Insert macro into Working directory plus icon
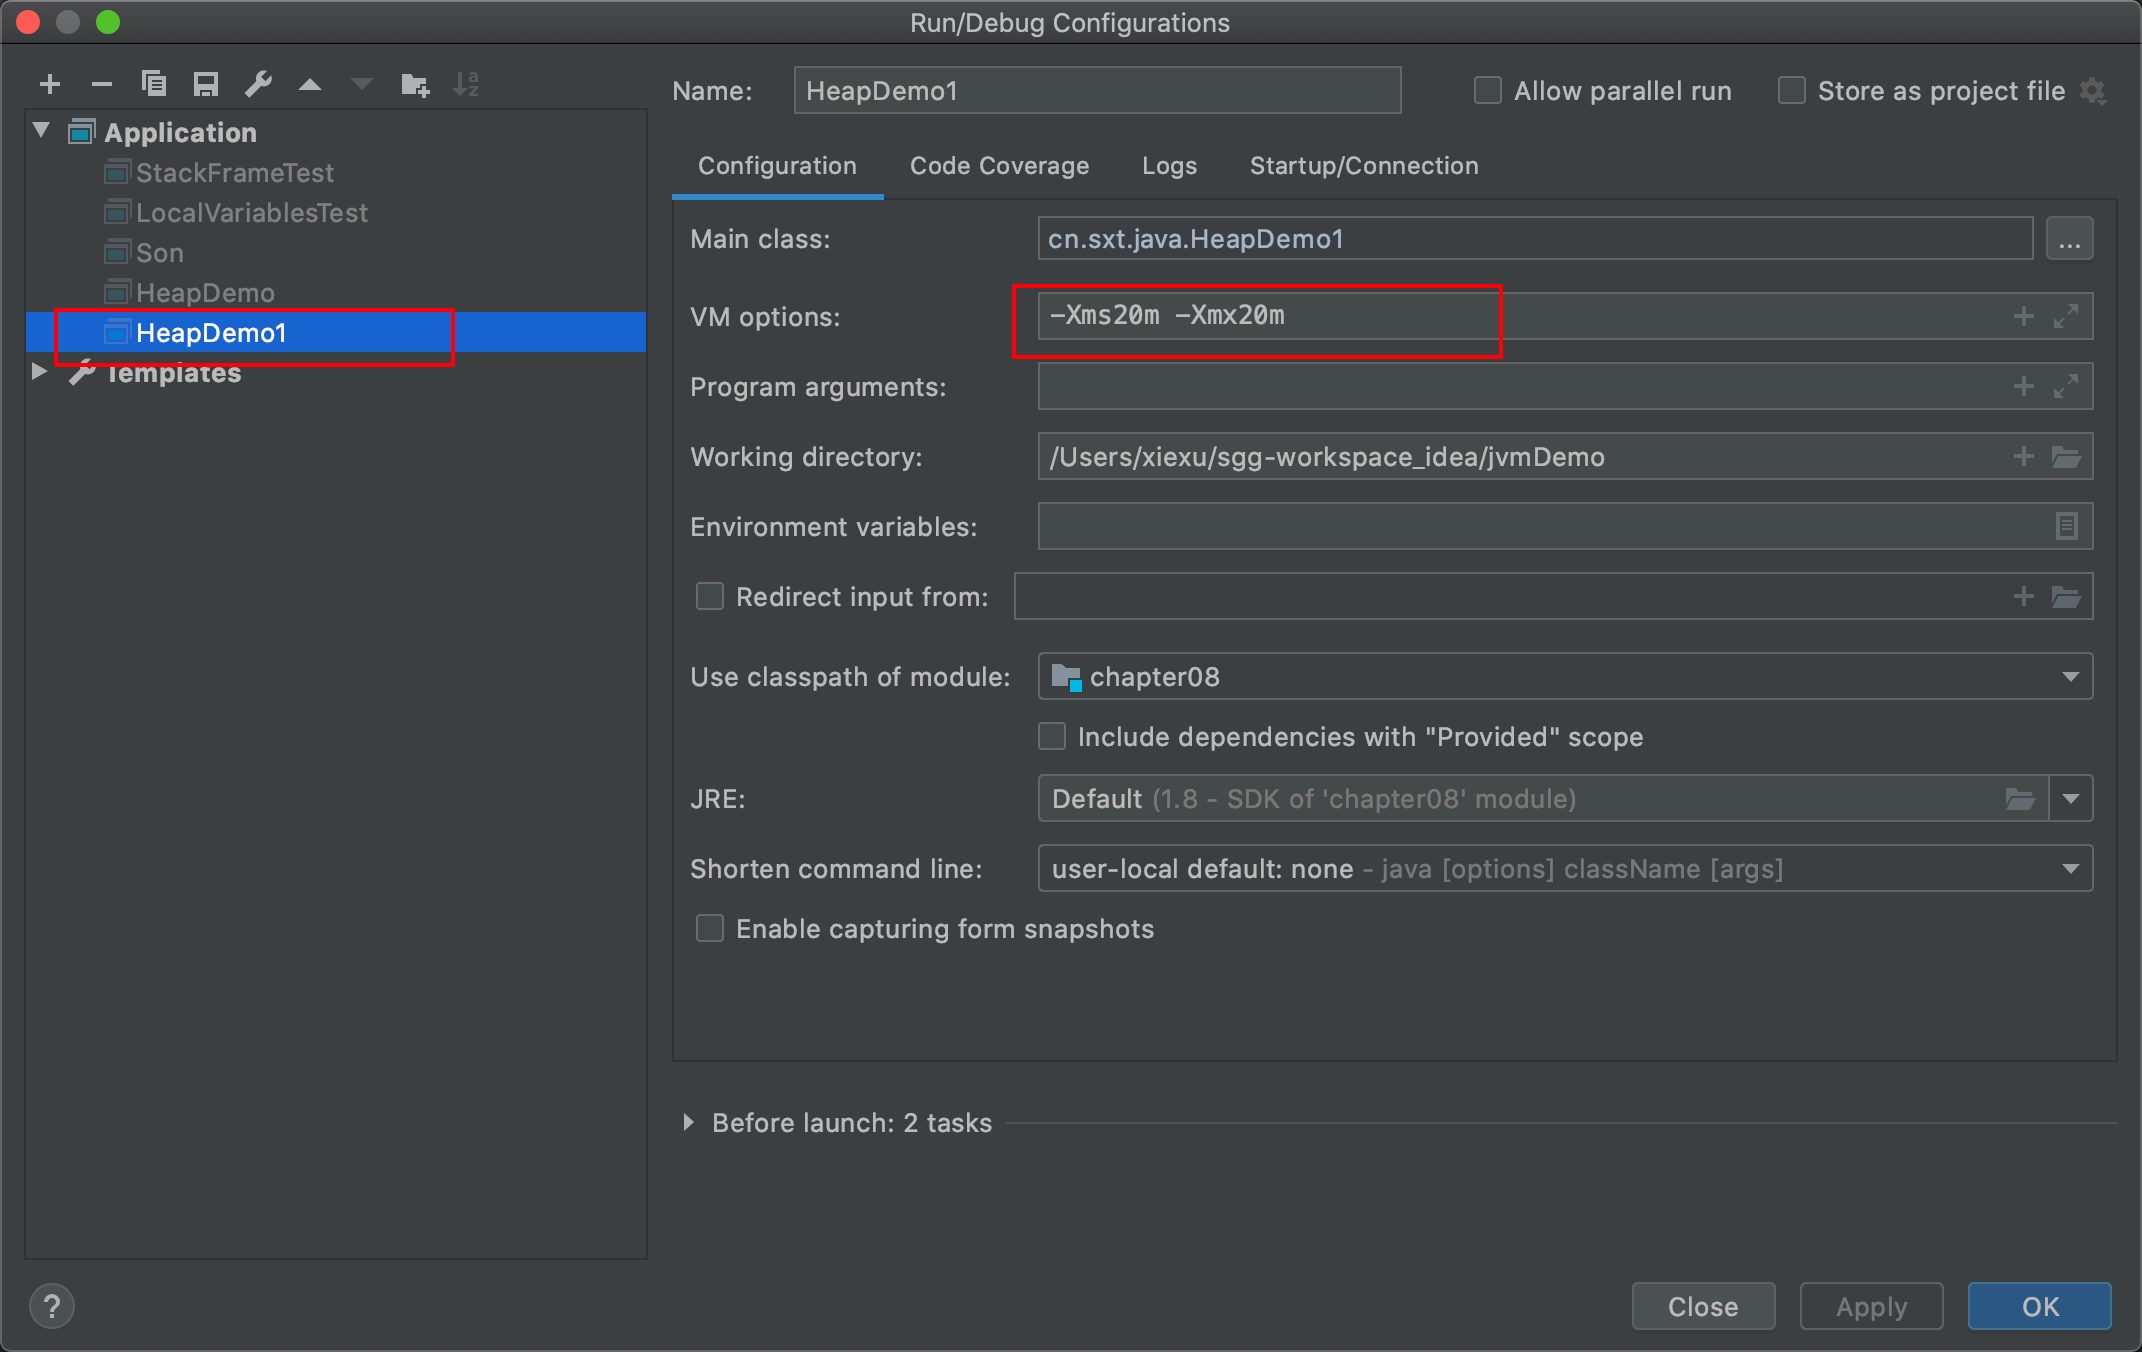The width and height of the screenshot is (2142, 1352). pos(2023,457)
